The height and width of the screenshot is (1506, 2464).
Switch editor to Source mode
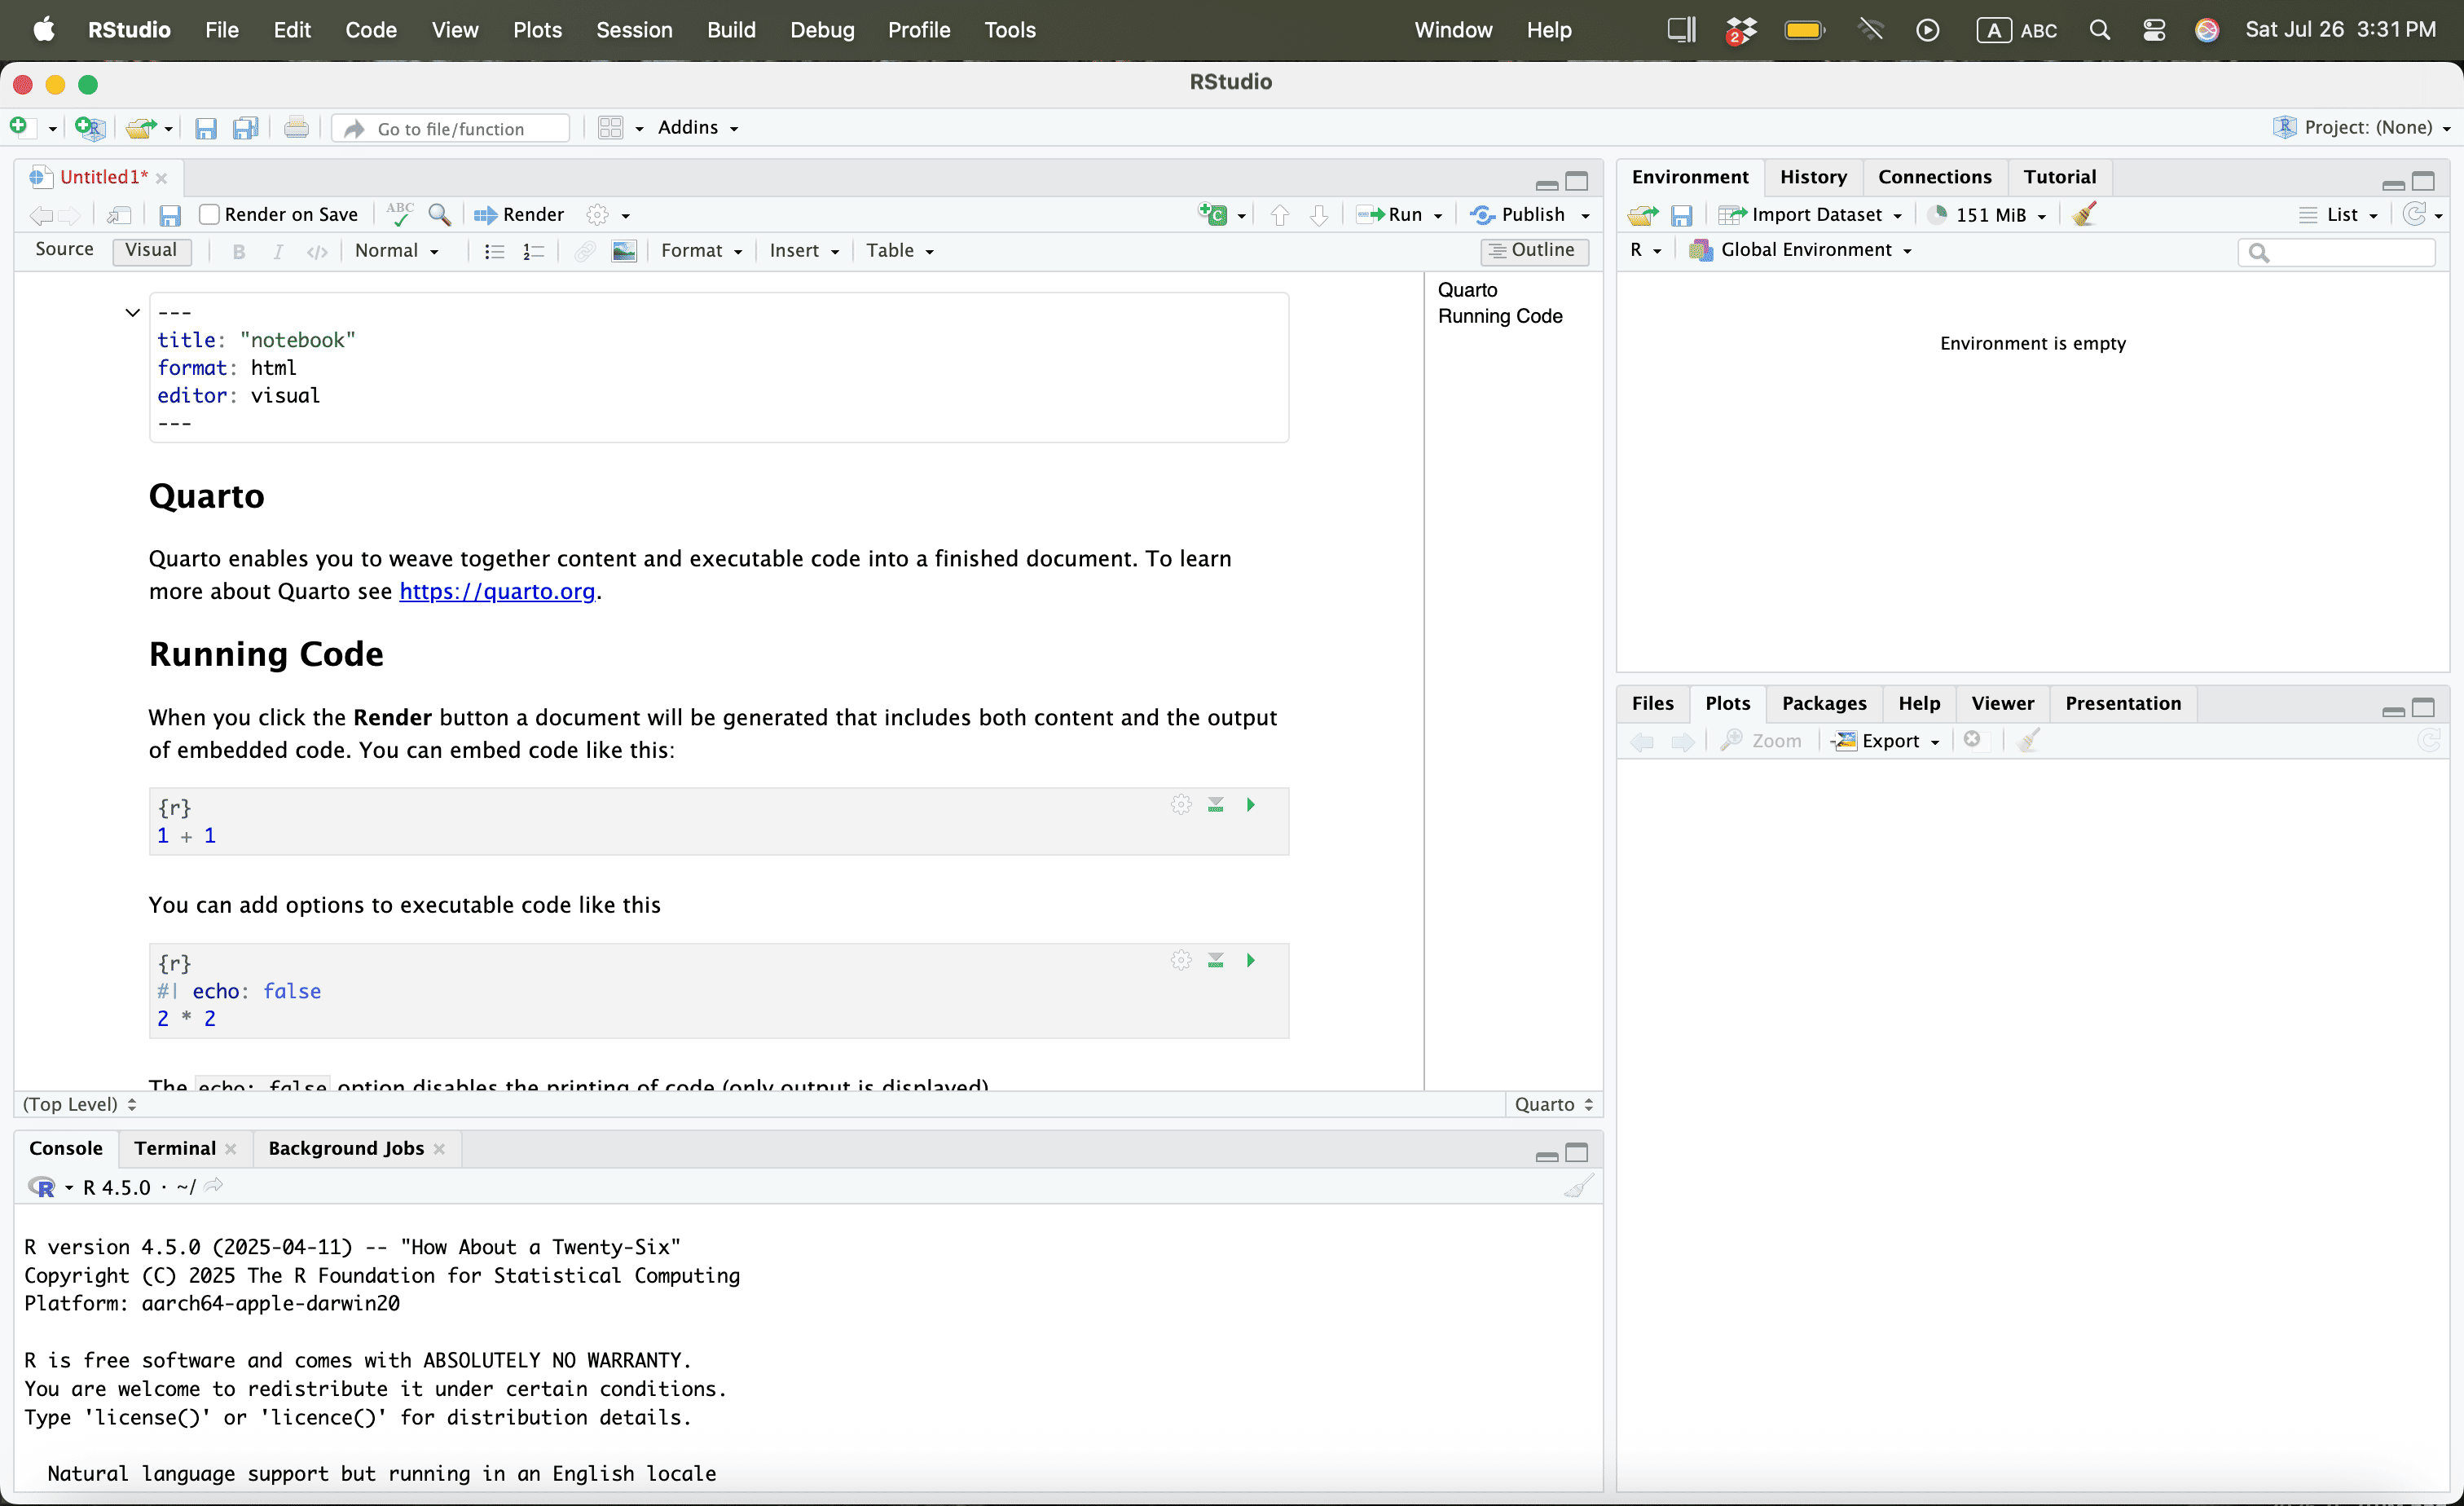pyautogui.click(x=64, y=249)
